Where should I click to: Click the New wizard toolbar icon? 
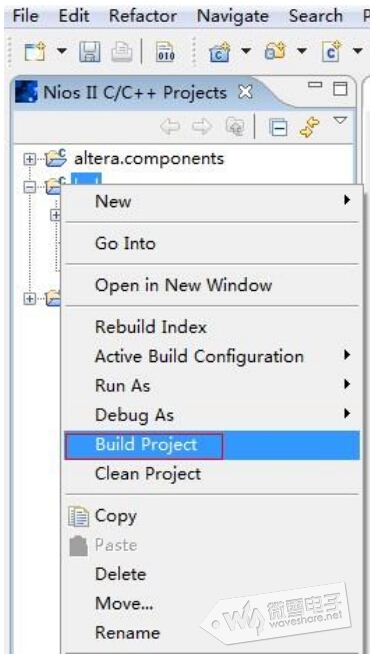pos(35,52)
